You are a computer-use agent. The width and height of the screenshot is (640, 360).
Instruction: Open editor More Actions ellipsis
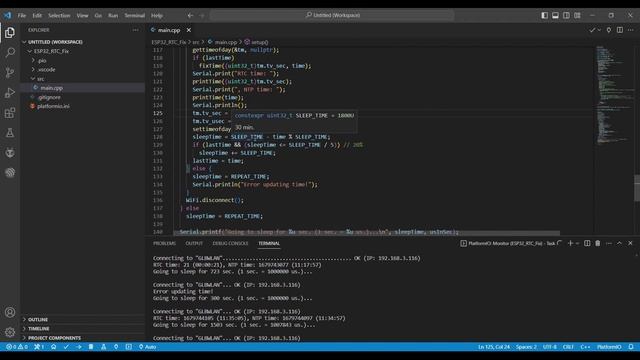pos(631,30)
